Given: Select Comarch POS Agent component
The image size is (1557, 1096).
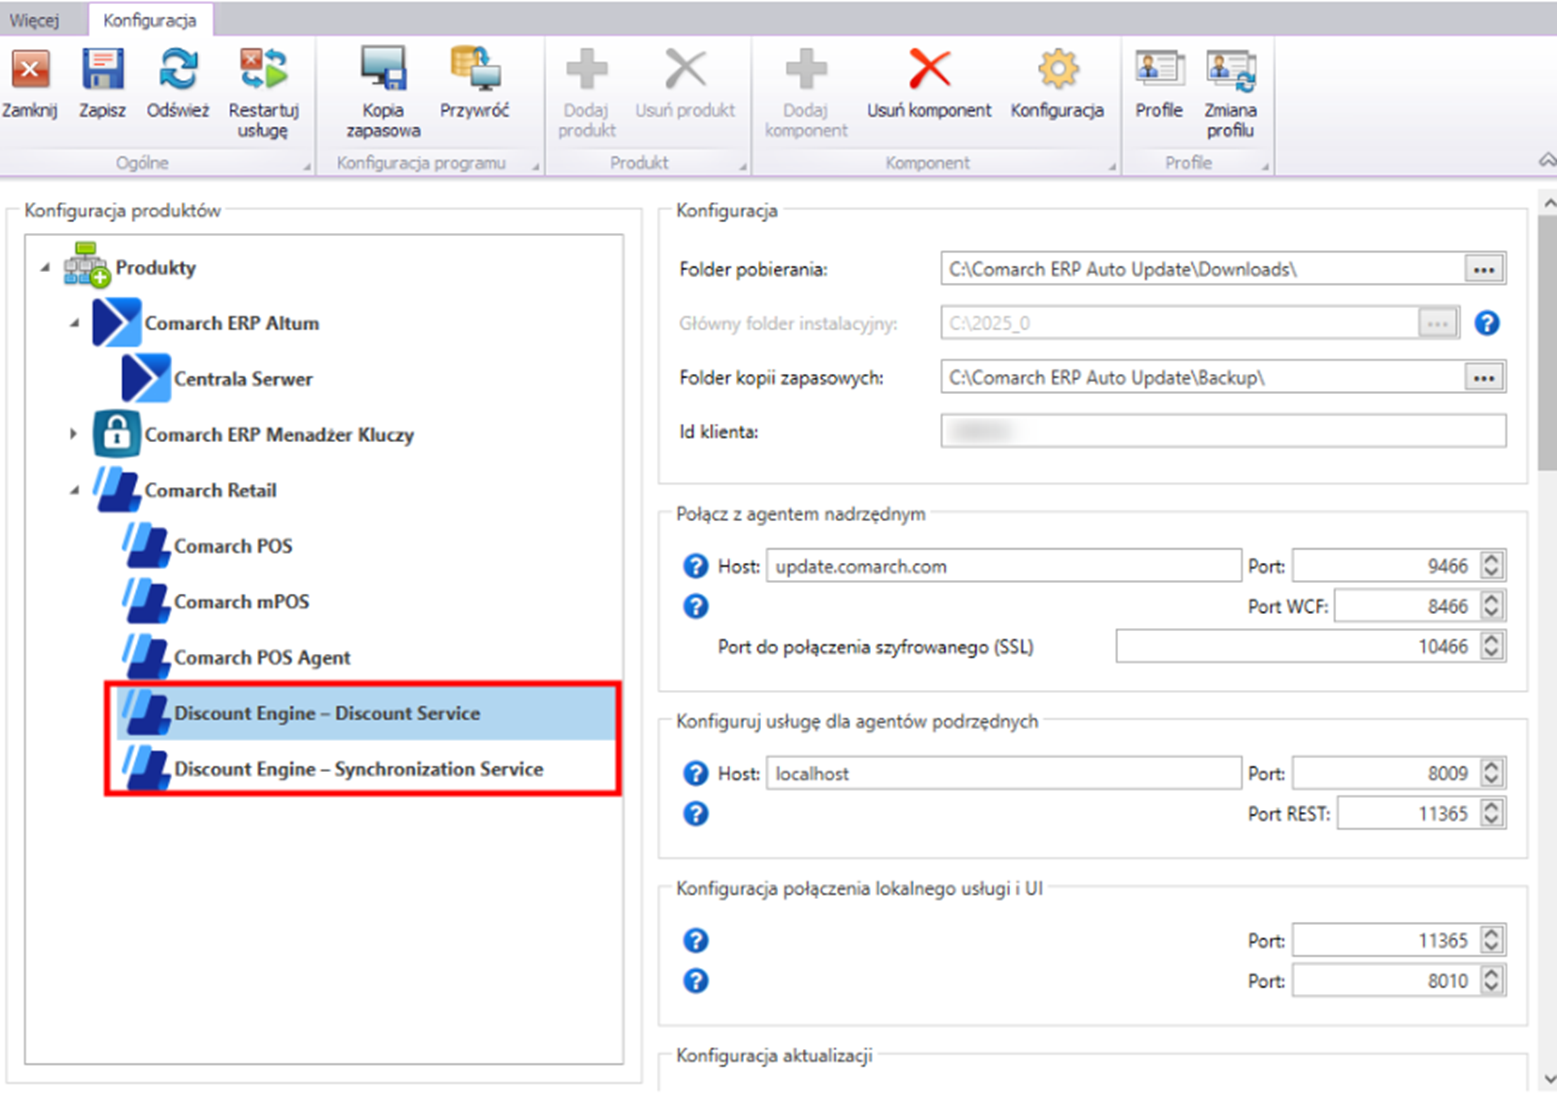Looking at the screenshot, I should pyautogui.click(x=262, y=657).
